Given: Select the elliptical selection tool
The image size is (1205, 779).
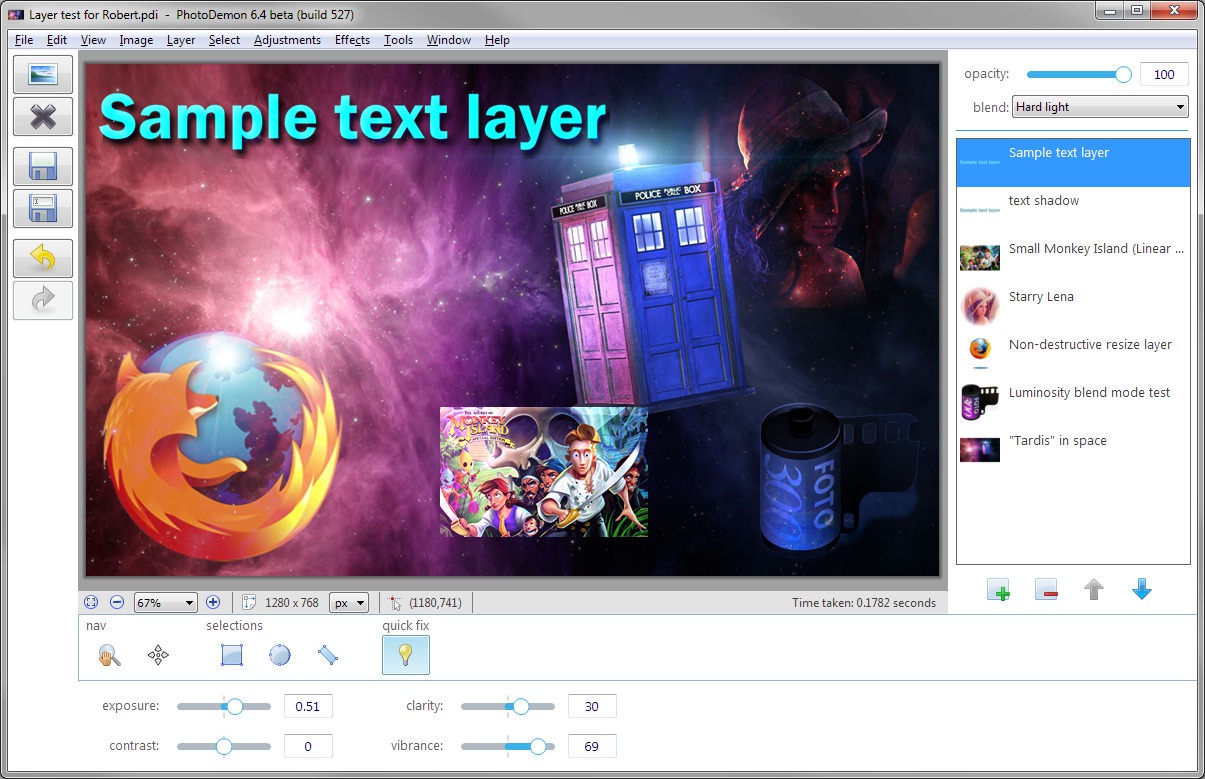Looking at the screenshot, I should click(280, 655).
